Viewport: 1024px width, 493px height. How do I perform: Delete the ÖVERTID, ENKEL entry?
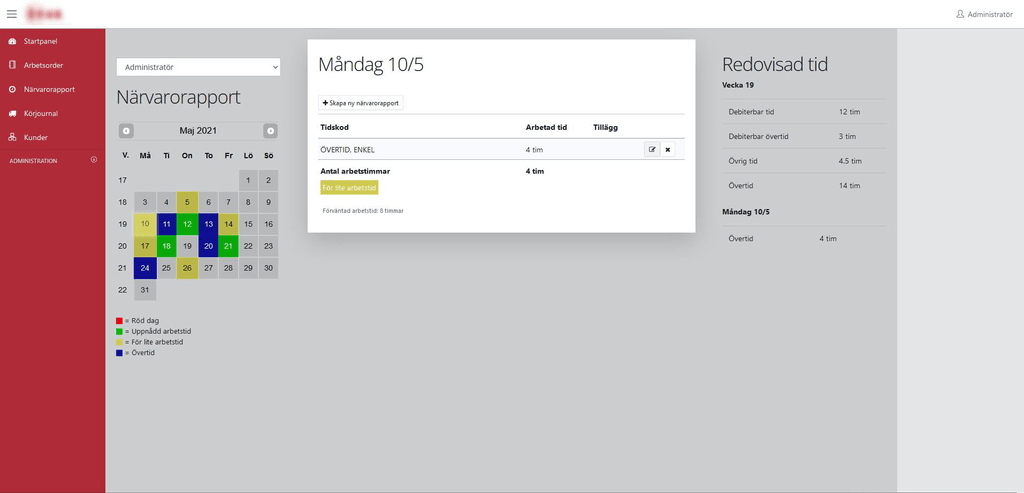point(668,150)
